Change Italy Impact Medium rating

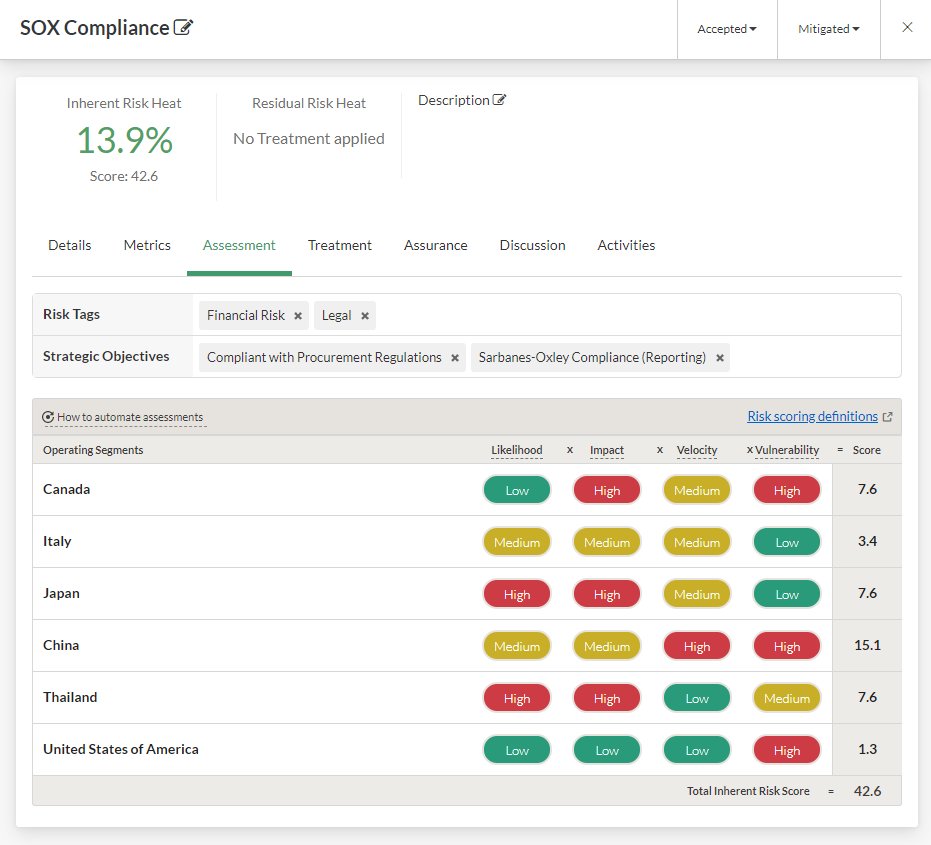(607, 542)
